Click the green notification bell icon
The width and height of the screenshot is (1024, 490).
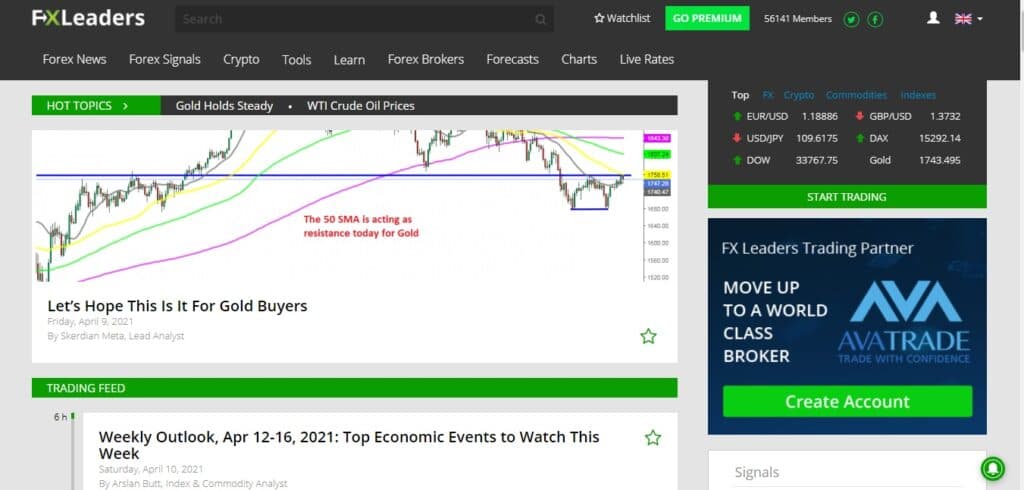[993, 468]
